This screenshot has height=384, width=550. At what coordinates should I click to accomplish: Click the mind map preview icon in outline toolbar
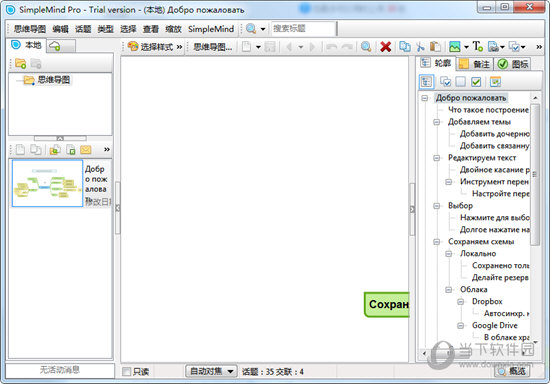(x=495, y=82)
